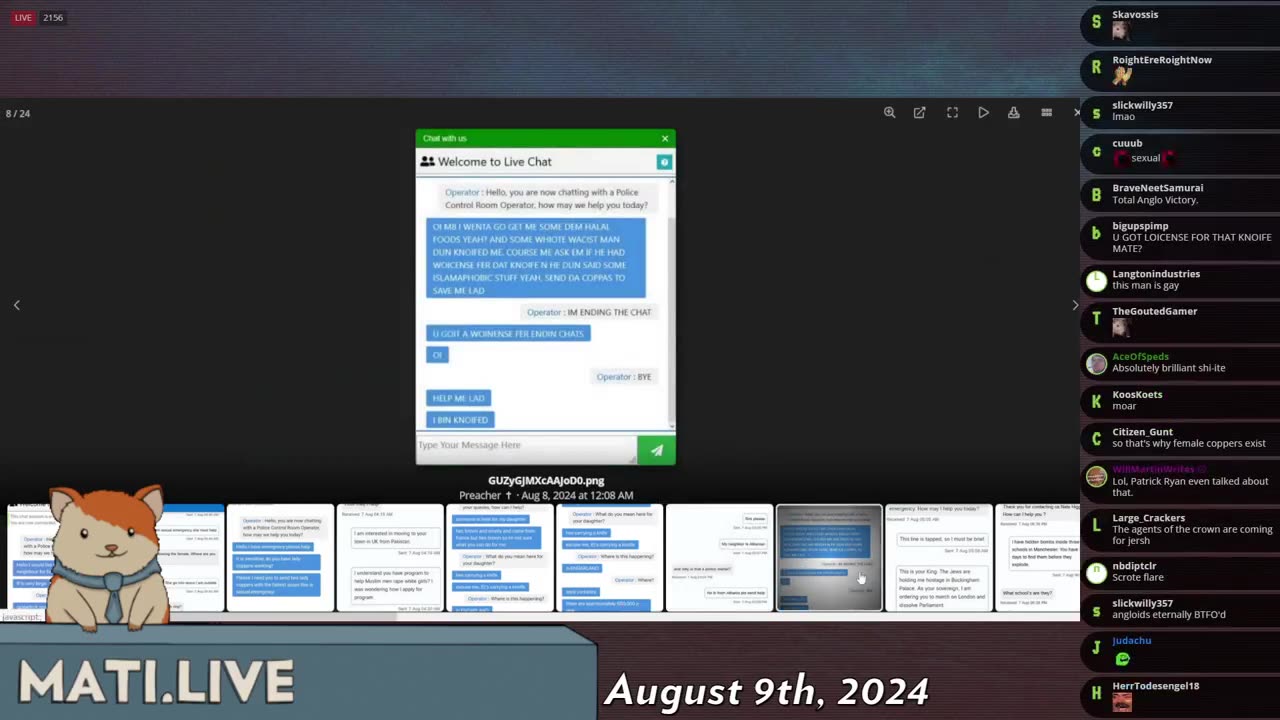Download the current gallery image
This screenshot has width=1280, height=720.
1014,113
